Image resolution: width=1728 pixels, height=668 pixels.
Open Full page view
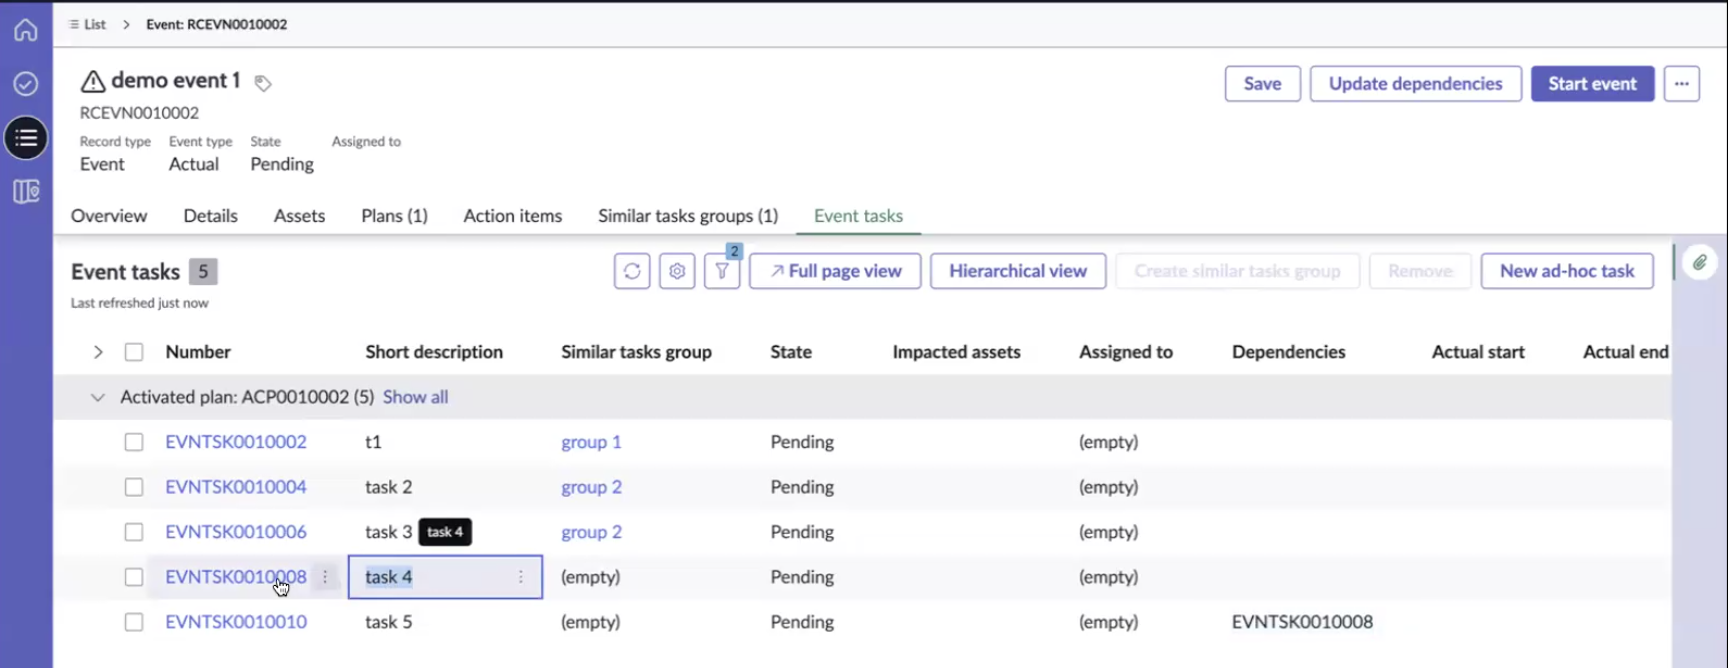(835, 271)
